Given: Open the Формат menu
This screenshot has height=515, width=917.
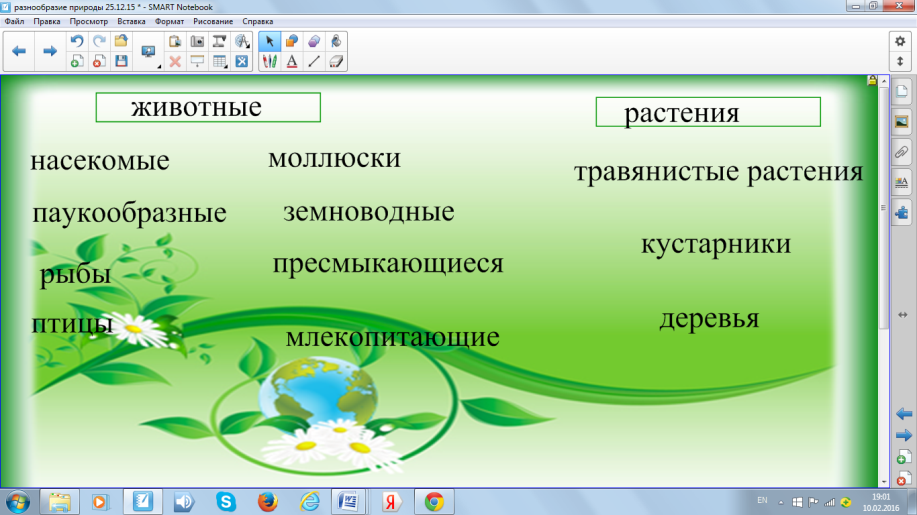Looking at the screenshot, I should [x=168, y=20].
